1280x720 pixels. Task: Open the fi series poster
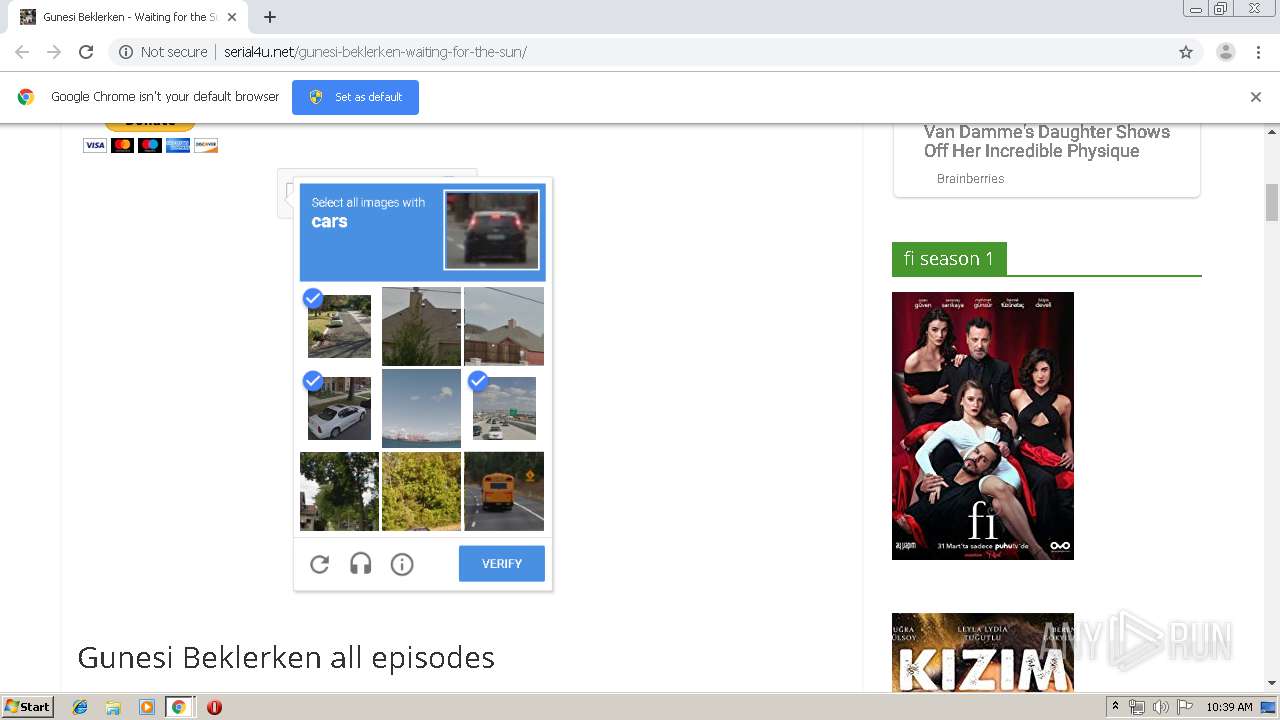click(983, 426)
